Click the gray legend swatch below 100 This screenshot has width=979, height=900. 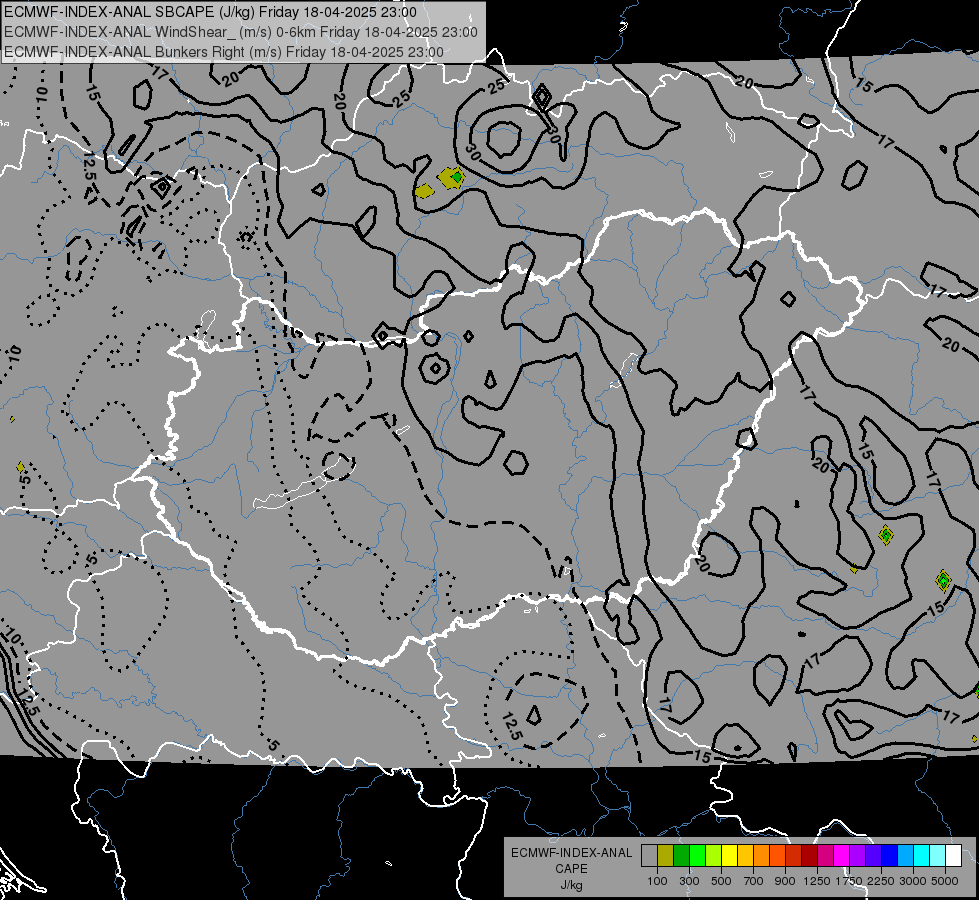[x=649, y=855]
